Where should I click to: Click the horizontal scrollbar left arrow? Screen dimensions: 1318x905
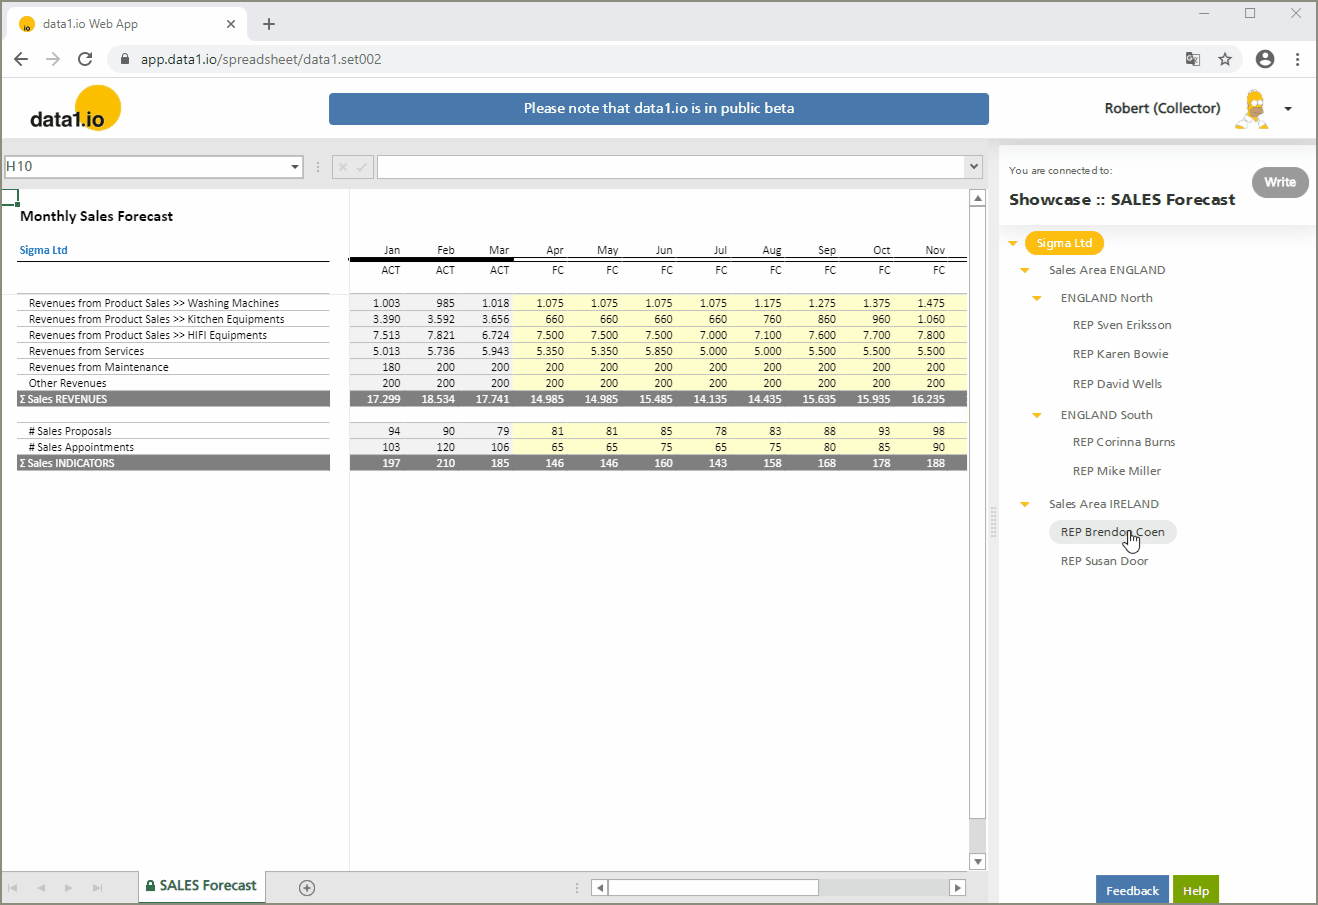[600, 887]
